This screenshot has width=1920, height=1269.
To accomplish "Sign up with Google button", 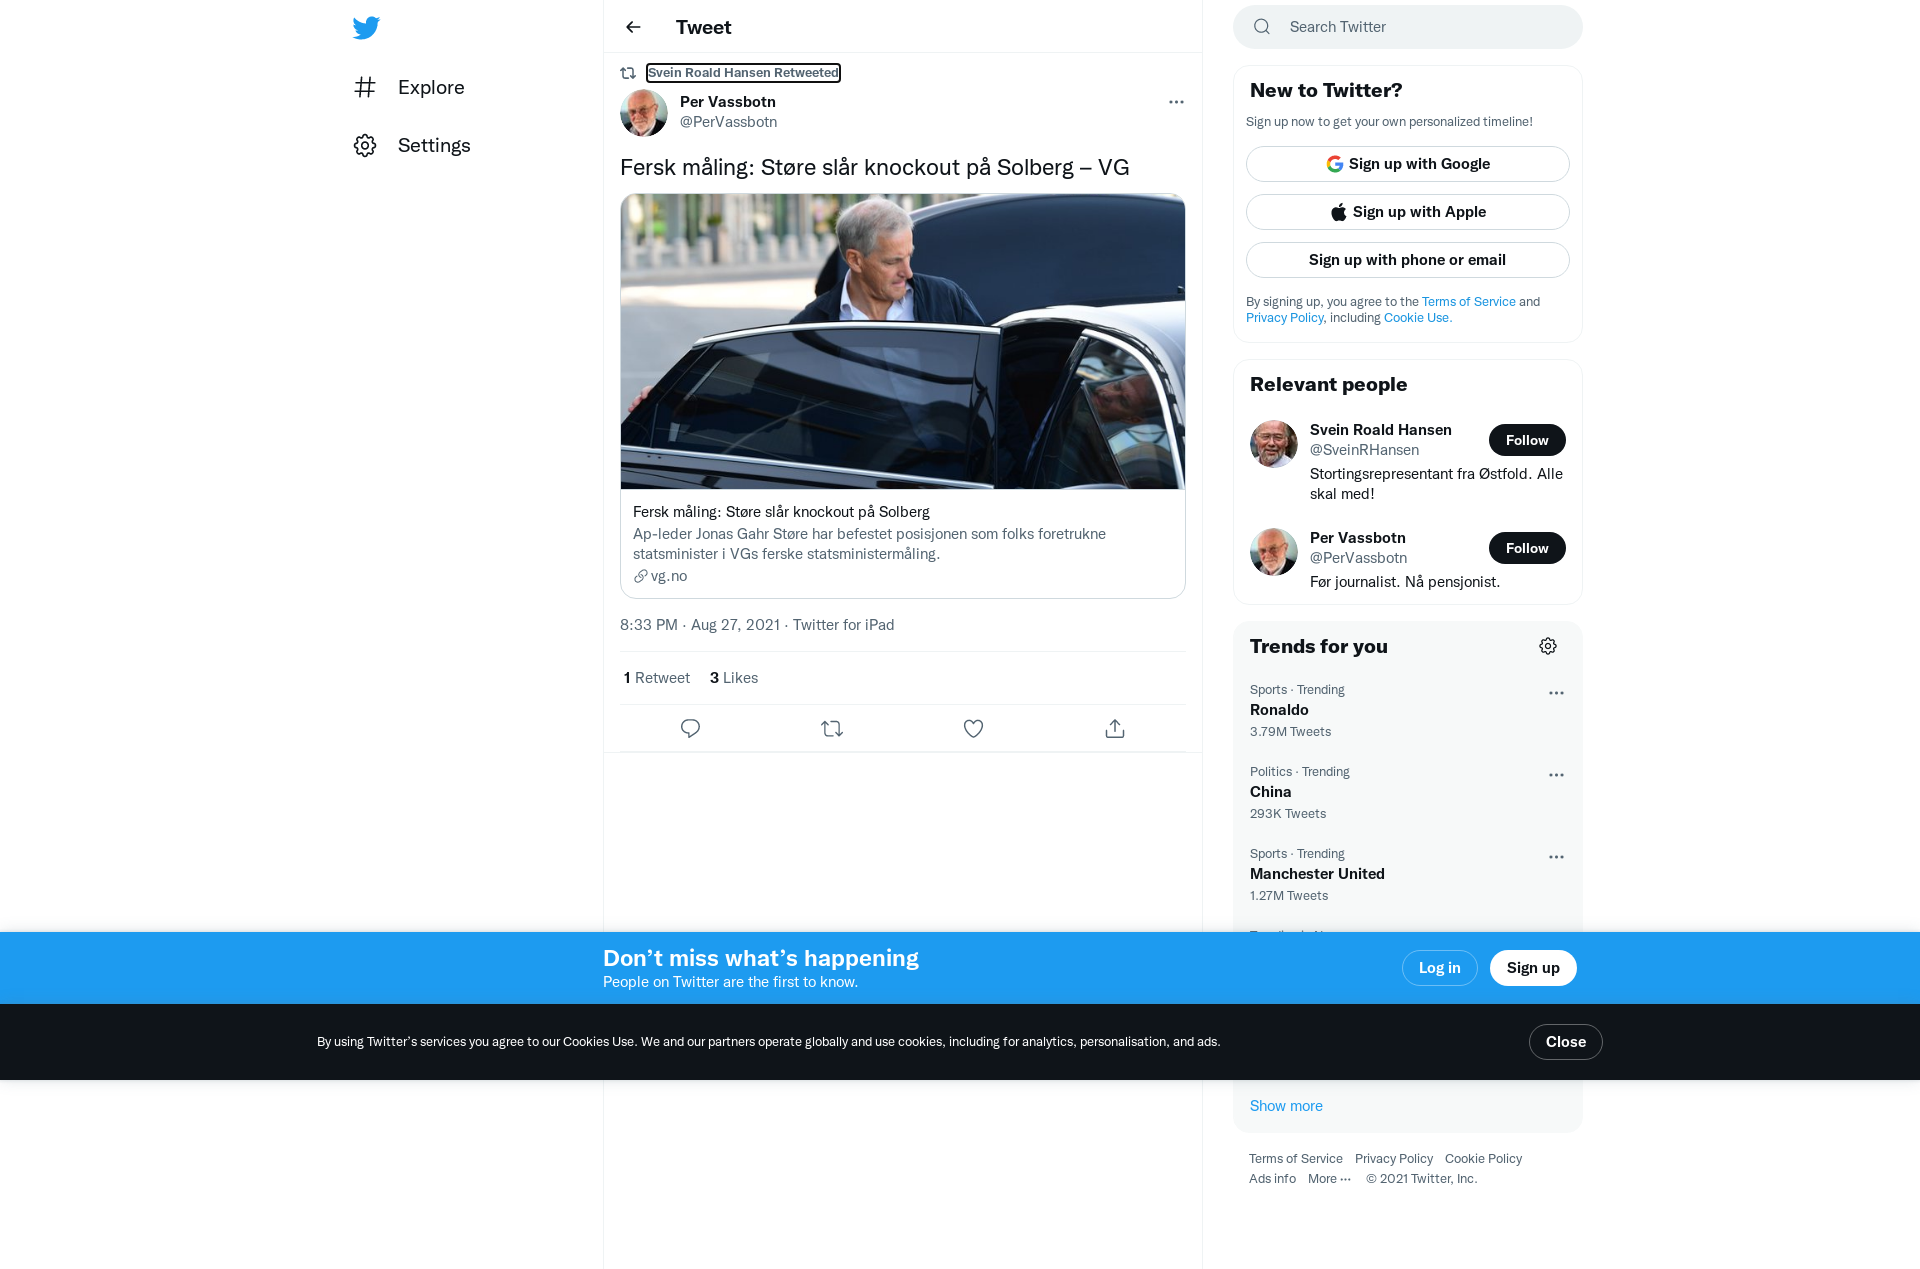I will [x=1407, y=164].
